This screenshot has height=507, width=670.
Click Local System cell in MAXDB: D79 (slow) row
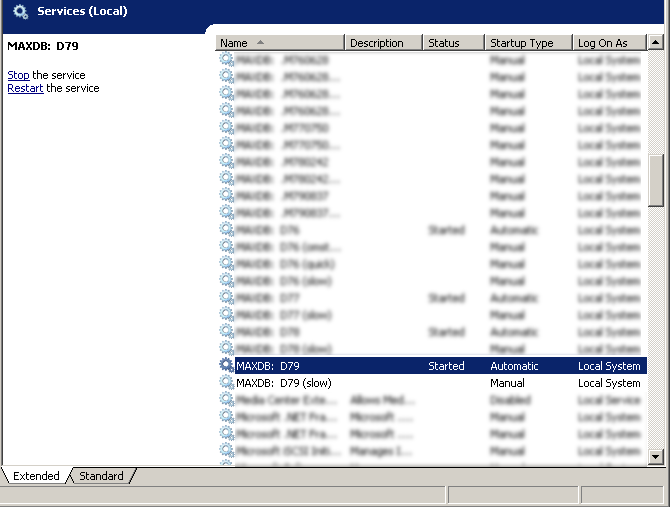pyautogui.click(x=609, y=383)
